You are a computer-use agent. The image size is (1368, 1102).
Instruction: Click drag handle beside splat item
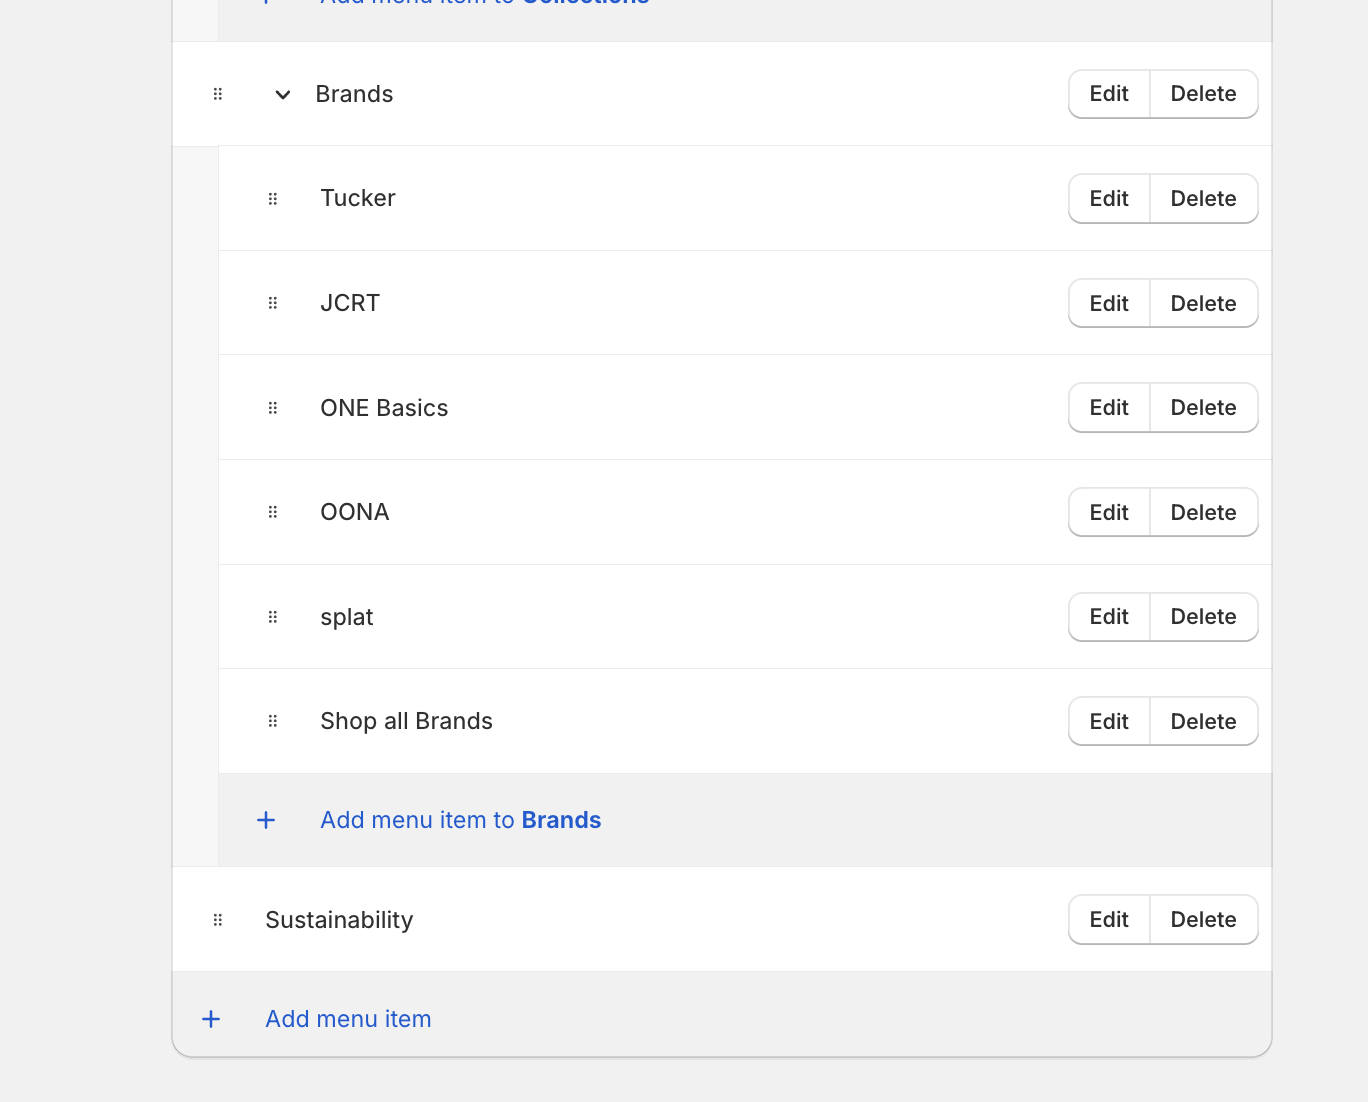[273, 617]
